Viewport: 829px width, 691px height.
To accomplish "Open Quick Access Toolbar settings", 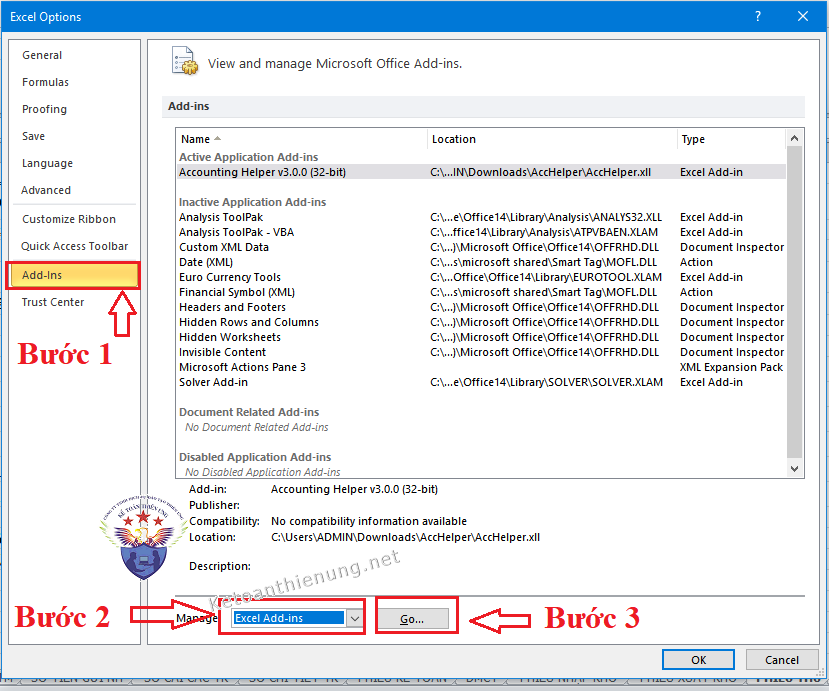I will point(75,246).
